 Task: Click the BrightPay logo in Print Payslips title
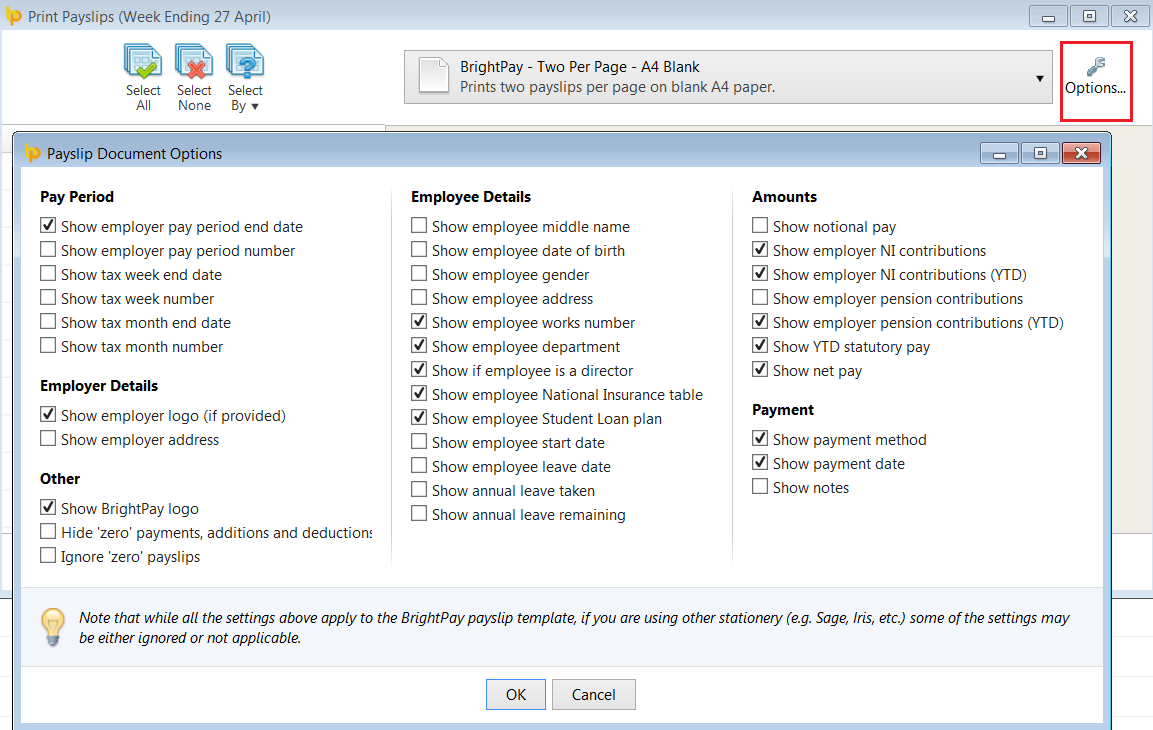14,16
